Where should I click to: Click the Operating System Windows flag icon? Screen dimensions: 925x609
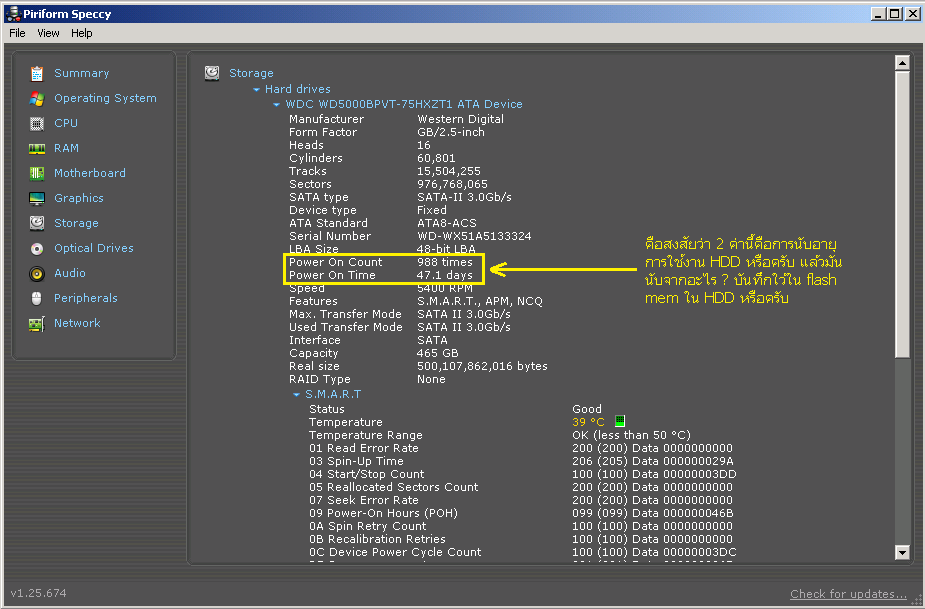[x=37, y=99]
